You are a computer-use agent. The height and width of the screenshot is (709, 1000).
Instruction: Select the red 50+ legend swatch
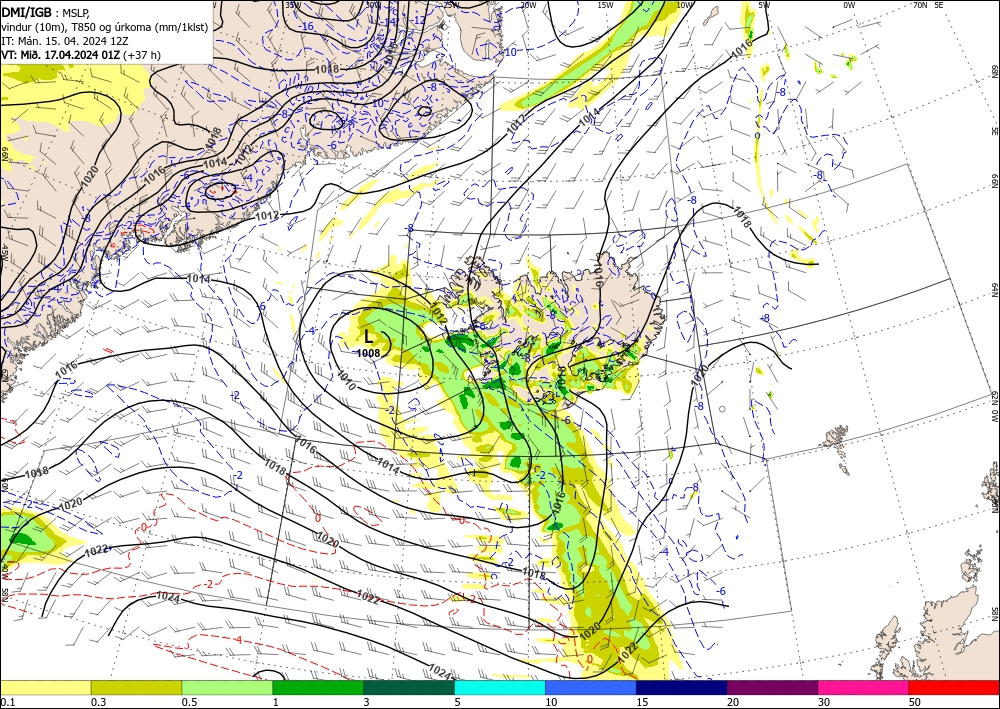click(x=954, y=687)
